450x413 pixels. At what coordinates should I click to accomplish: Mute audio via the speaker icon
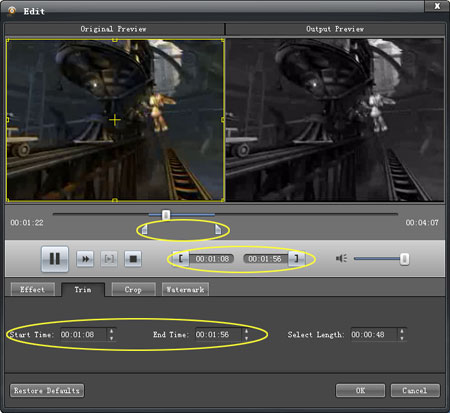pyautogui.click(x=342, y=258)
